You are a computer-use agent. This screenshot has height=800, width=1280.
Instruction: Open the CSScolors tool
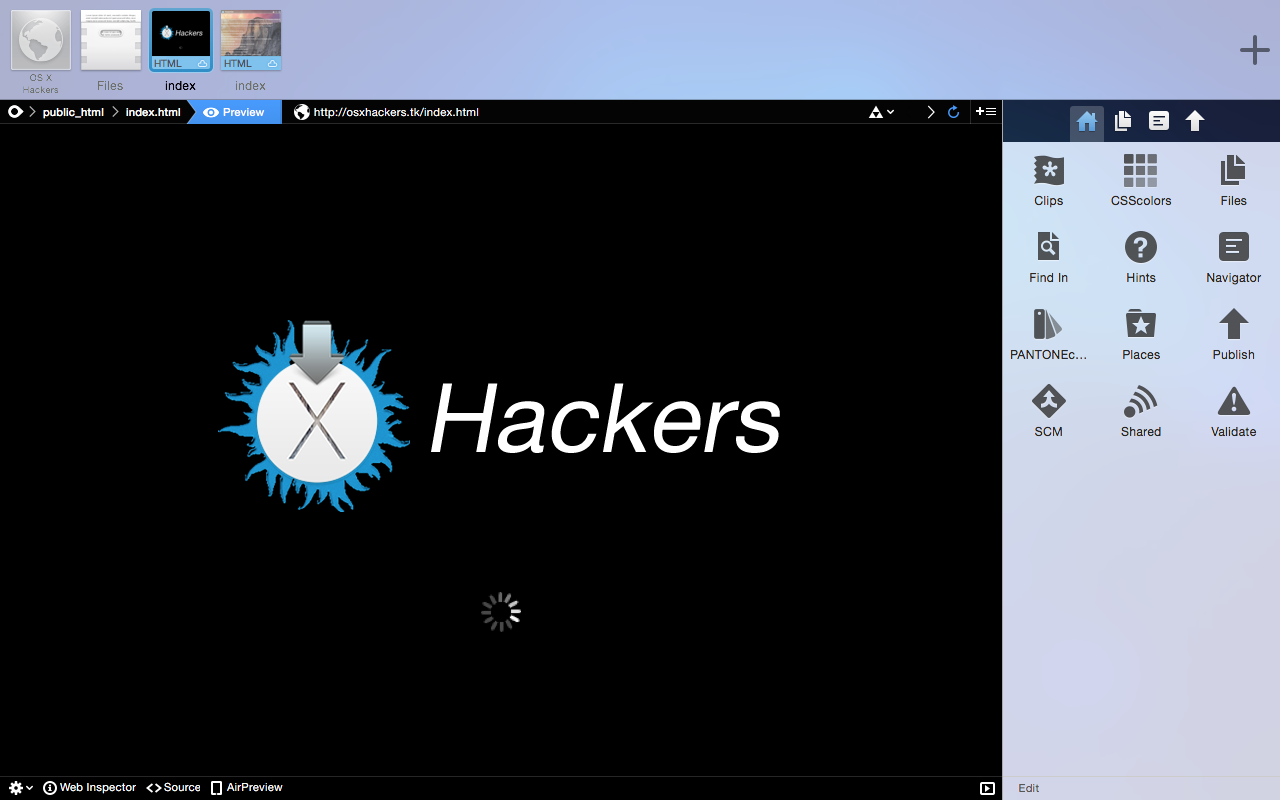click(x=1140, y=181)
